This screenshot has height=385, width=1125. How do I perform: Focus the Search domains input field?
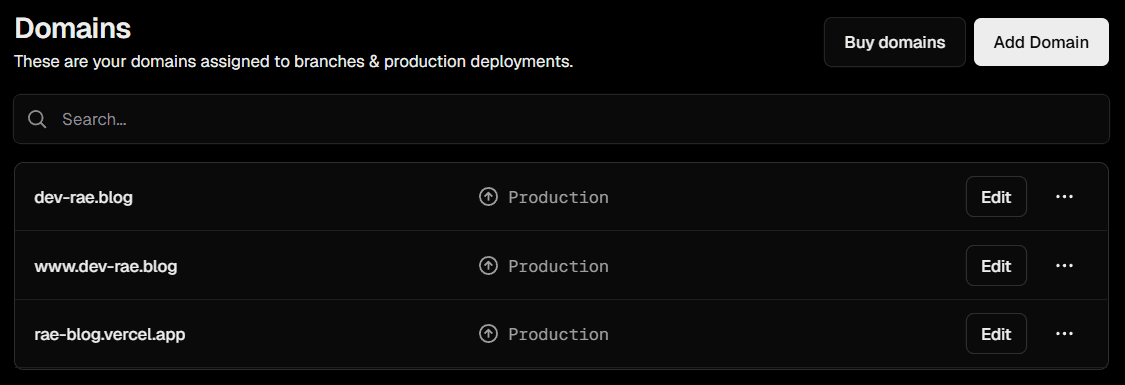pyautogui.click(x=561, y=119)
